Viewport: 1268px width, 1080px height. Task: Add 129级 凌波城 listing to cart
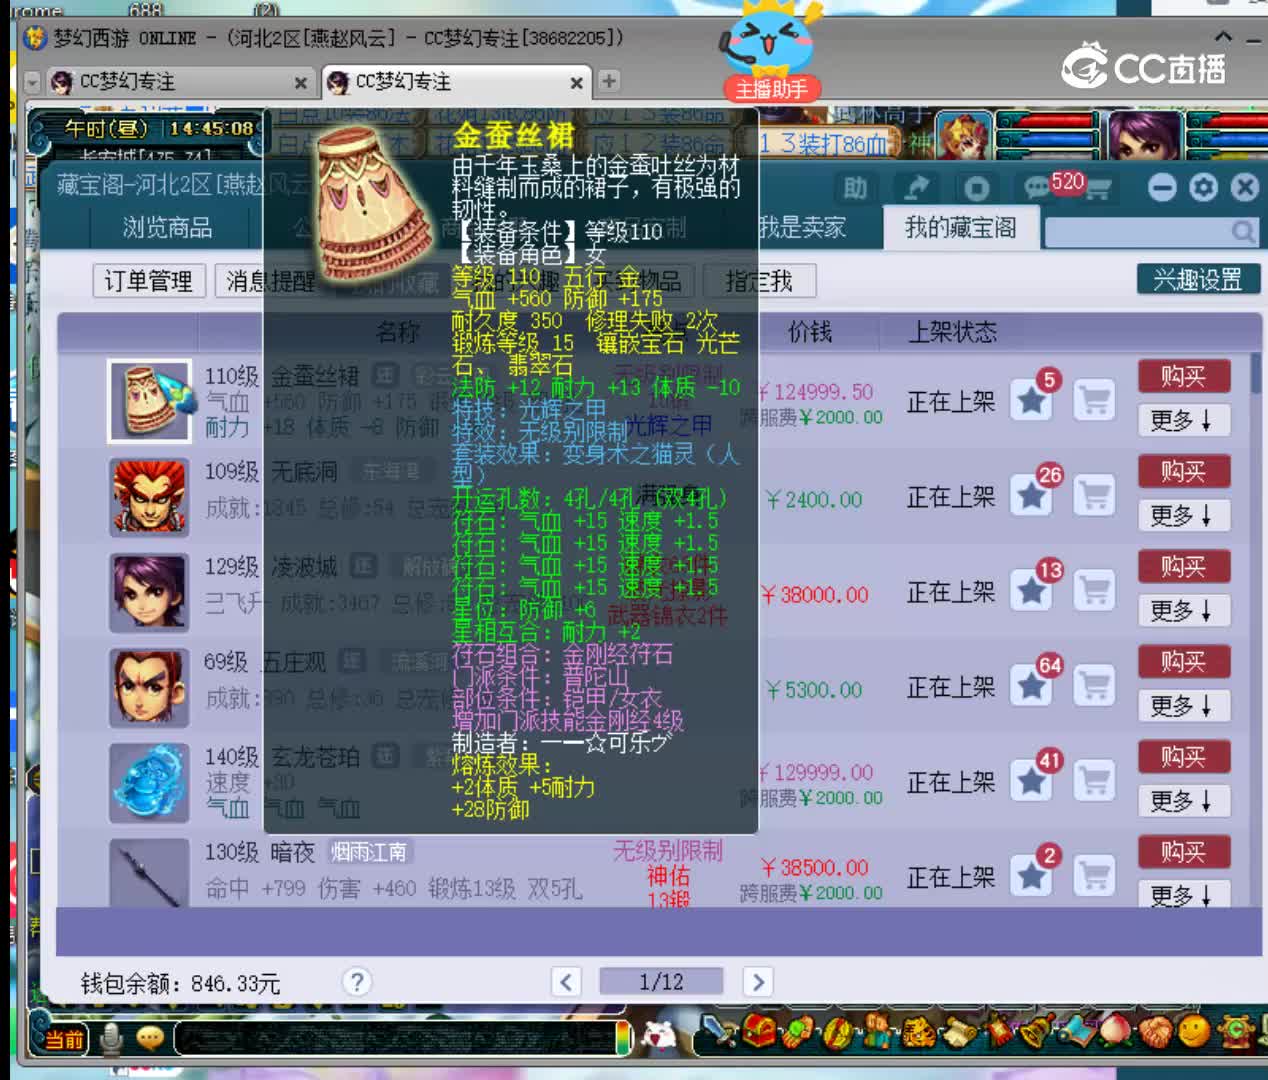tap(1094, 591)
